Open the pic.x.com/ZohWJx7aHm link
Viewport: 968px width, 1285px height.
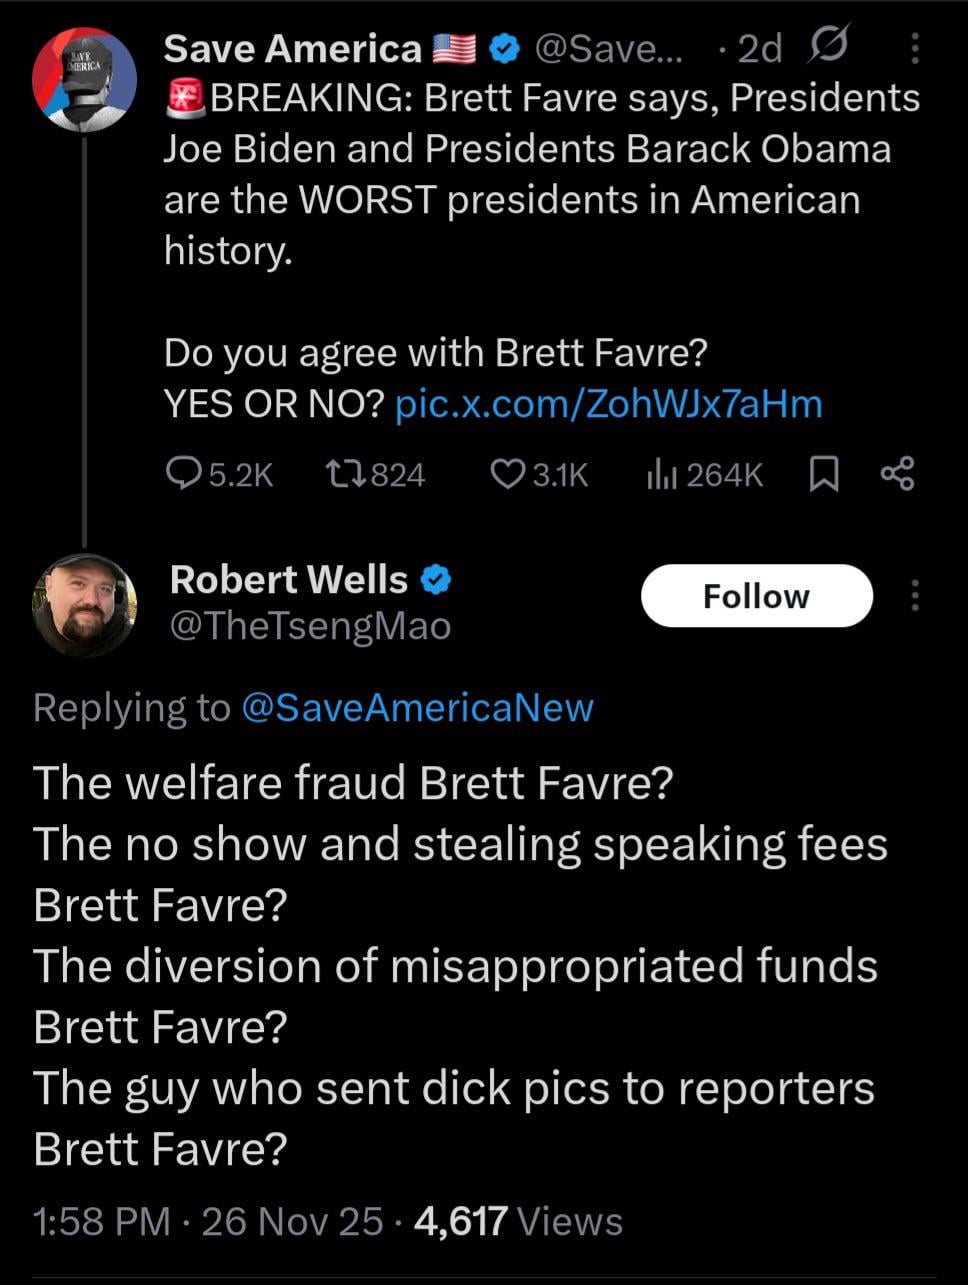coord(609,404)
